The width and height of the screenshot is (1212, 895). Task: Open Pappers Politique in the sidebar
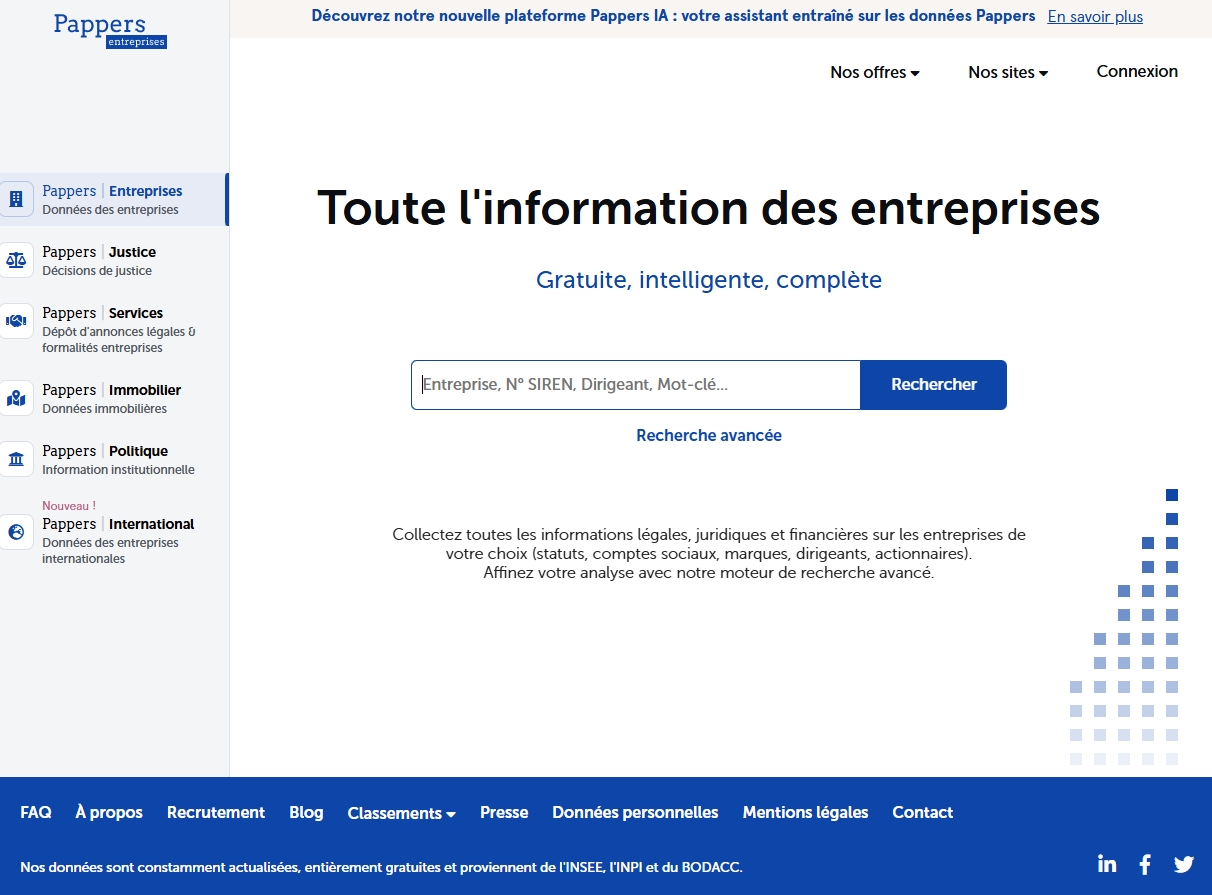[x=114, y=459]
